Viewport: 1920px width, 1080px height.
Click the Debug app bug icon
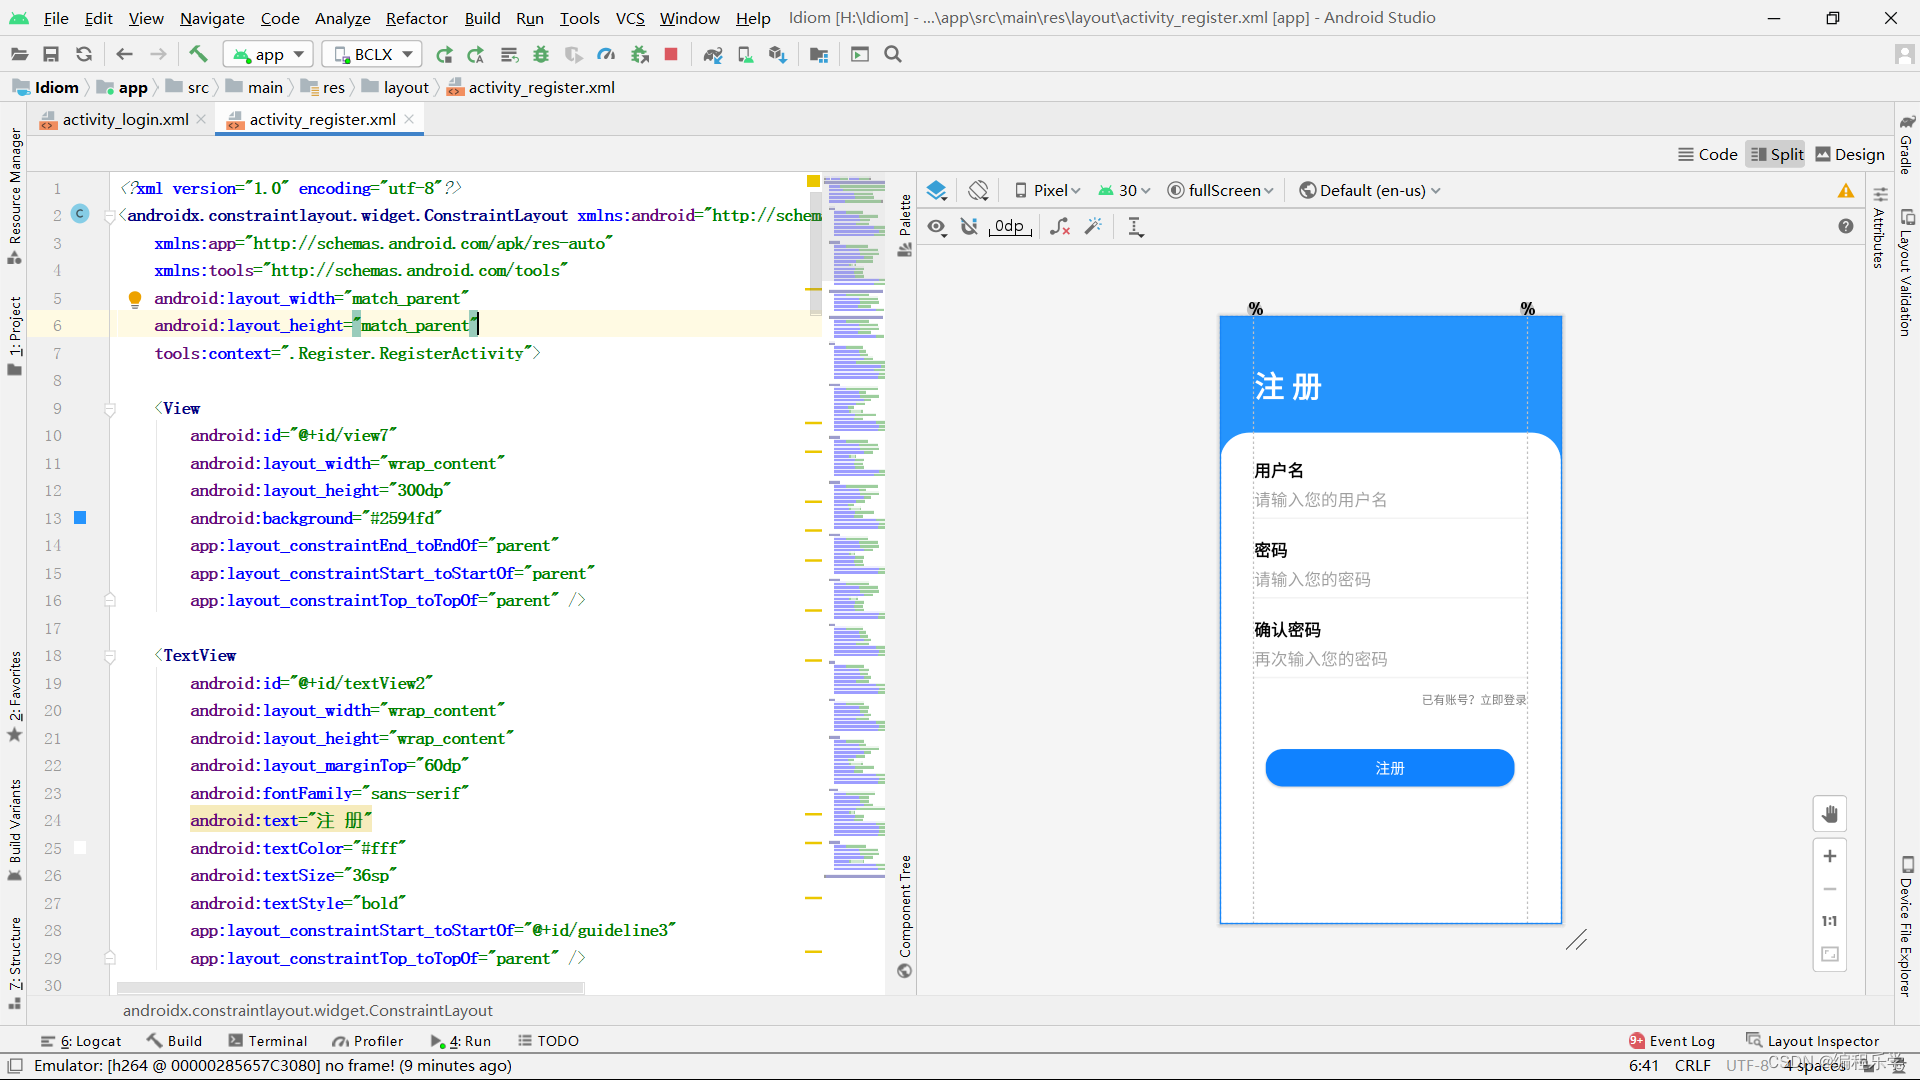click(541, 54)
